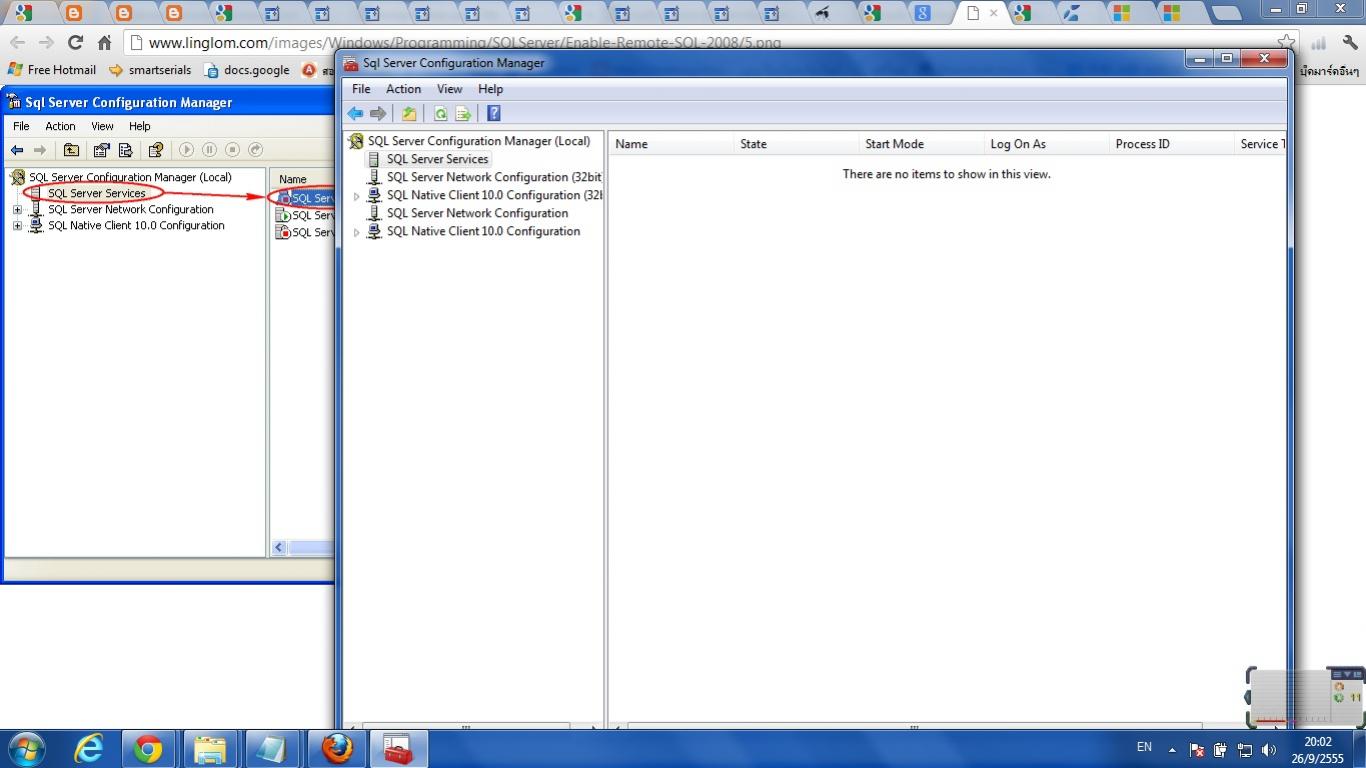The width and height of the screenshot is (1366, 768).
Task: Expand bottom SQL Native Client 10.0 Configuration triangle
Action: [x=357, y=232]
